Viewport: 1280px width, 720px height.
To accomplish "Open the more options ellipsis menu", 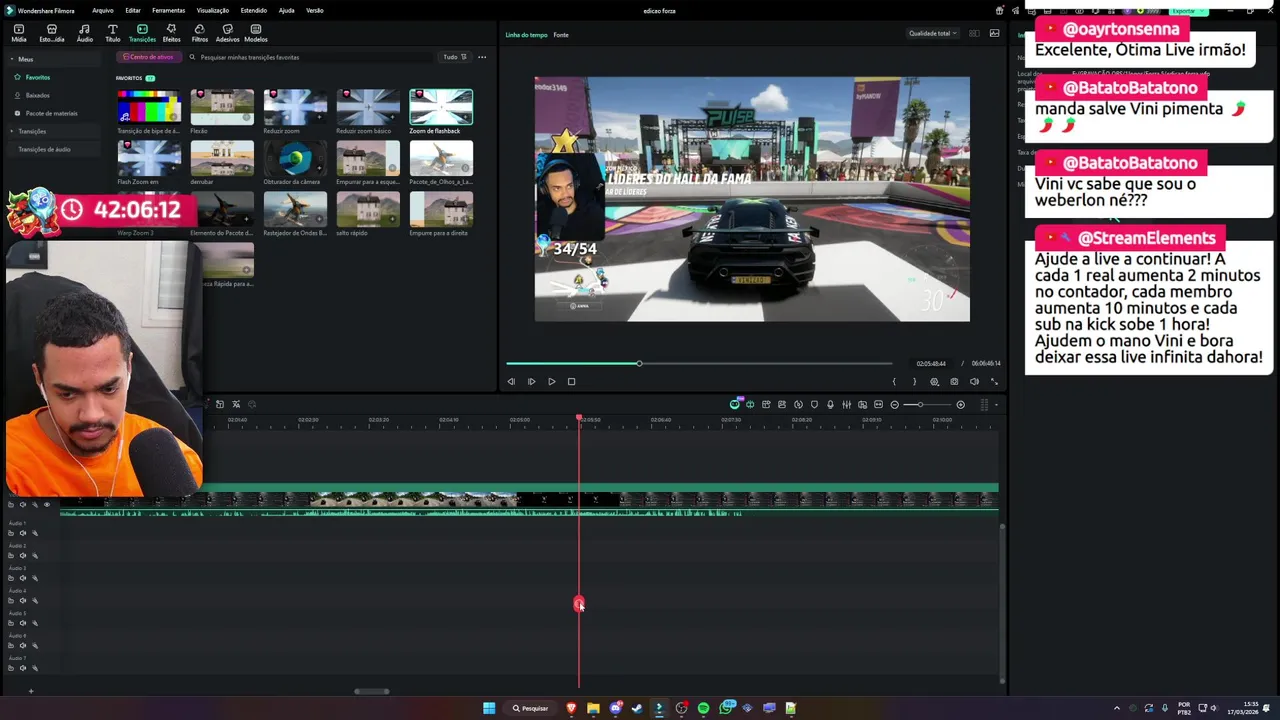I will tap(482, 57).
